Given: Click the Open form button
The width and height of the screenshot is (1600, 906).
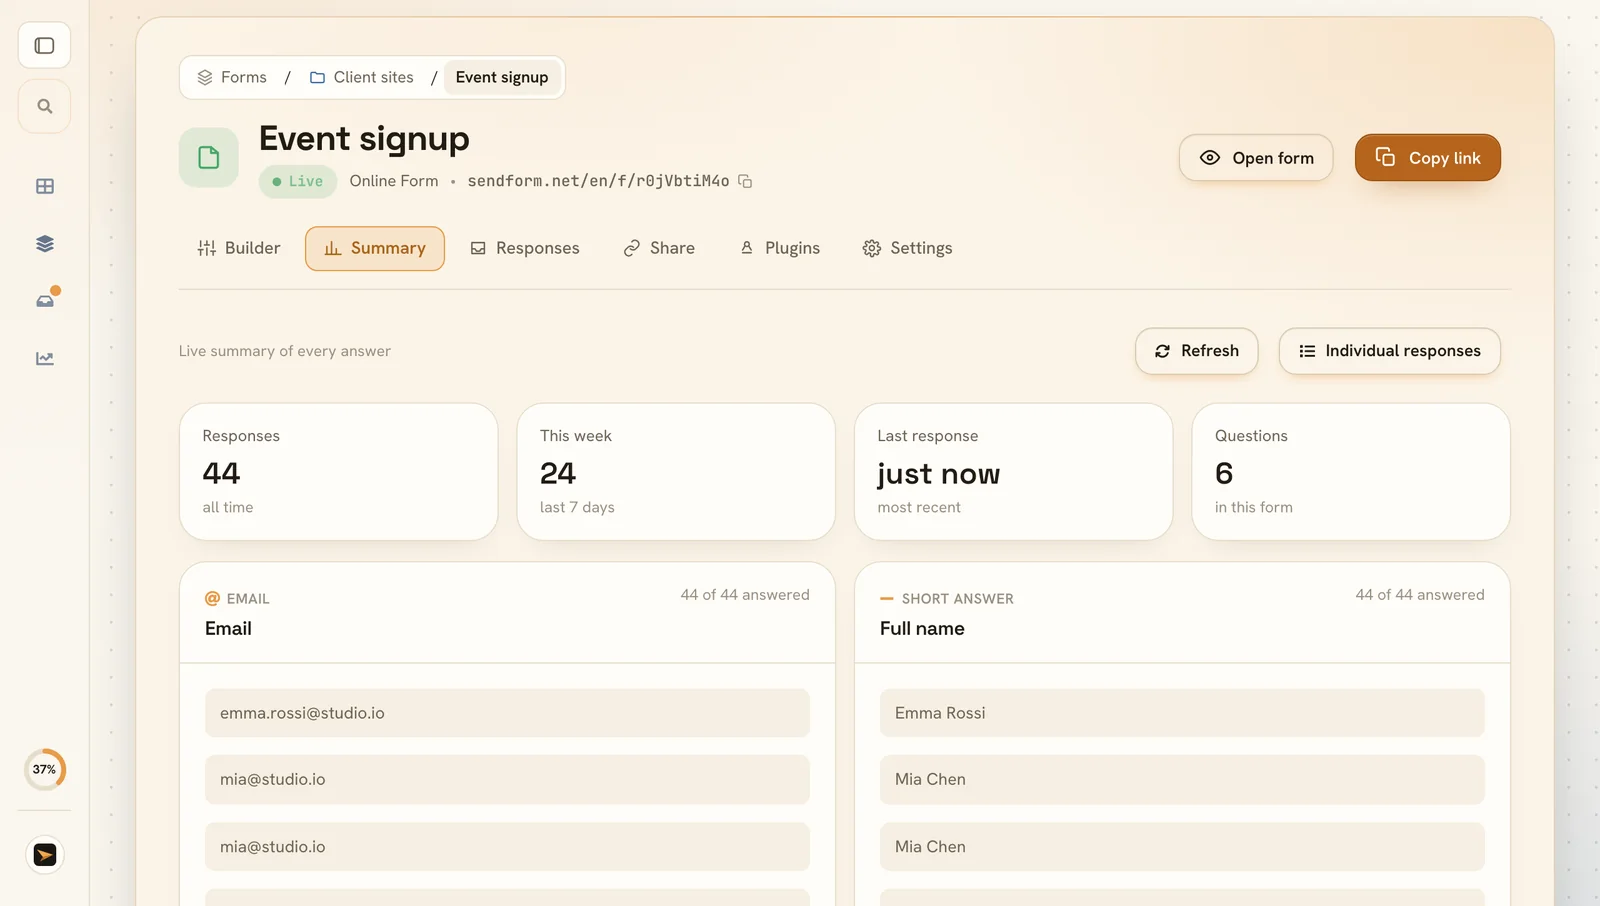Looking at the screenshot, I should click(1256, 158).
